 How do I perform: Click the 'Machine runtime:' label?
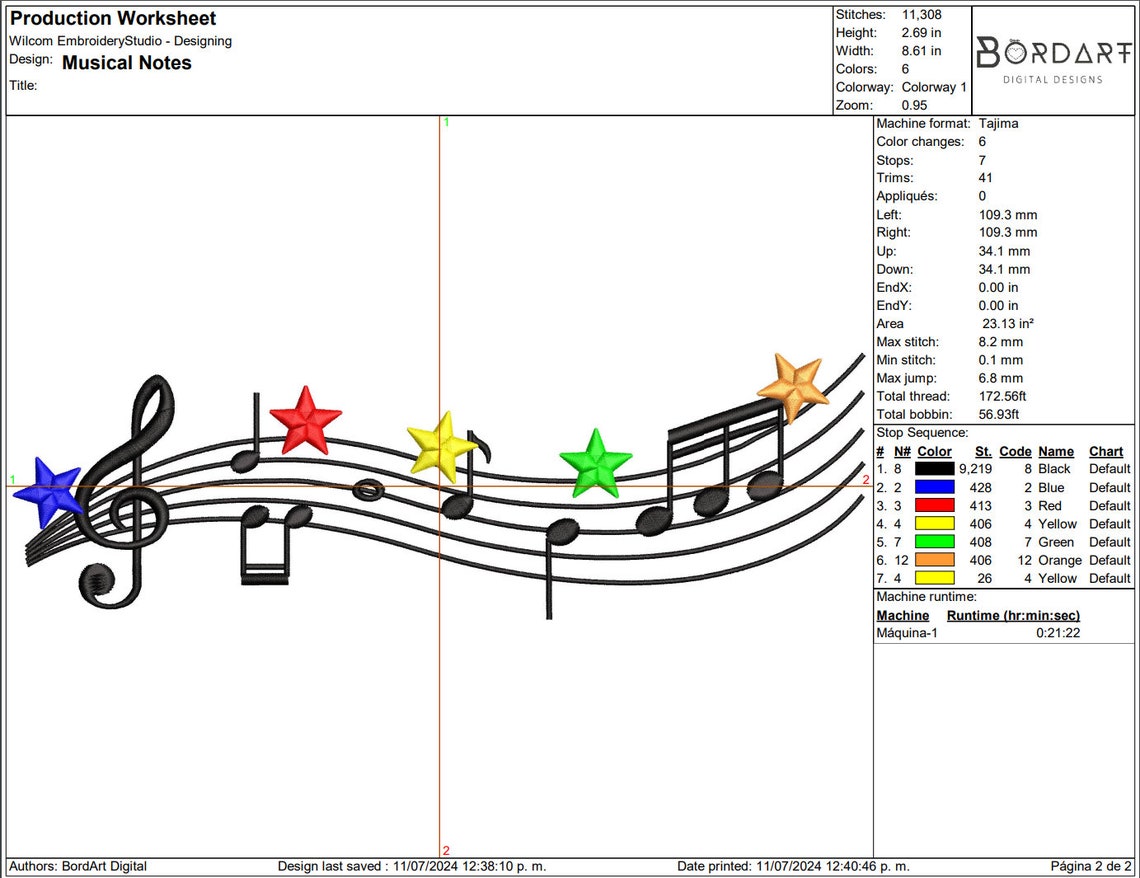[926, 597]
